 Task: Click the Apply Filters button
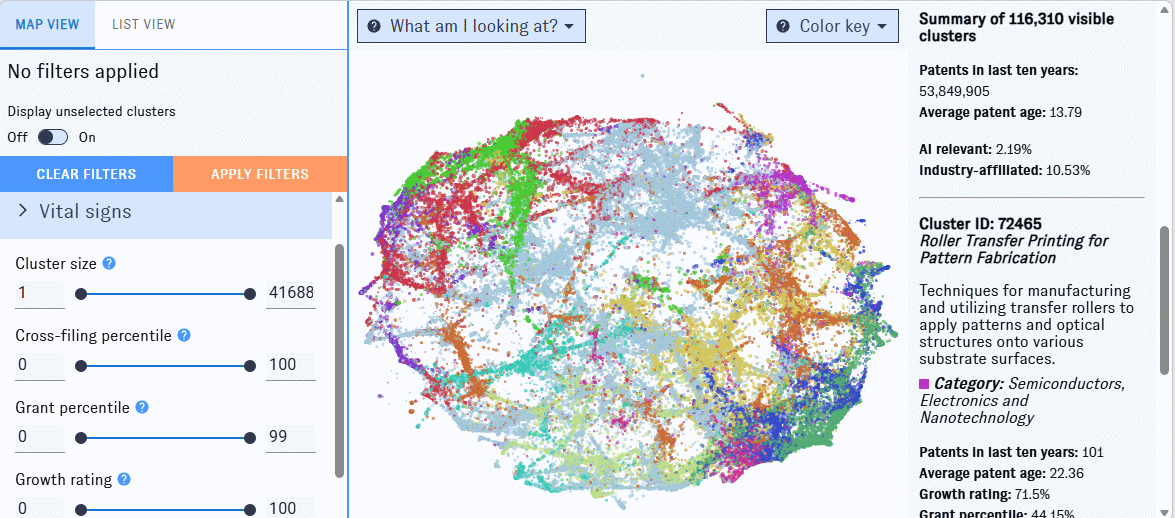click(260, 174)
